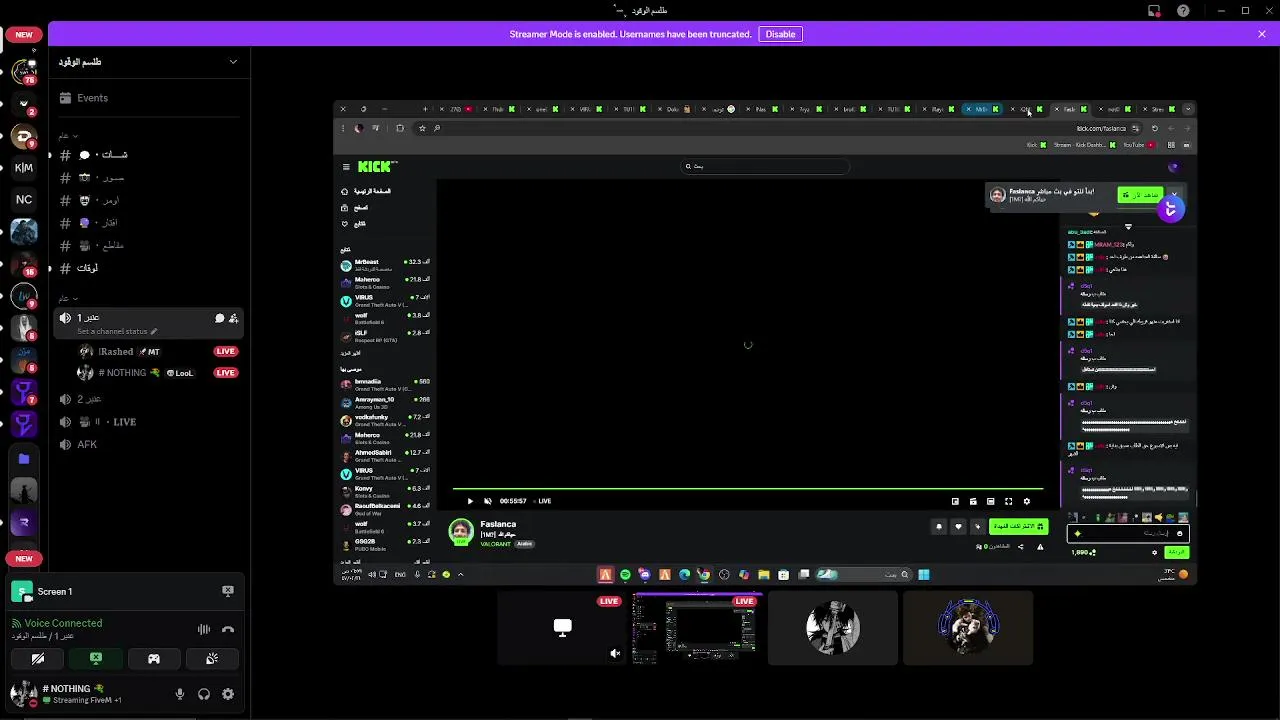
Task: Select MrBeast in Kick sidebar
Action: 385,264
